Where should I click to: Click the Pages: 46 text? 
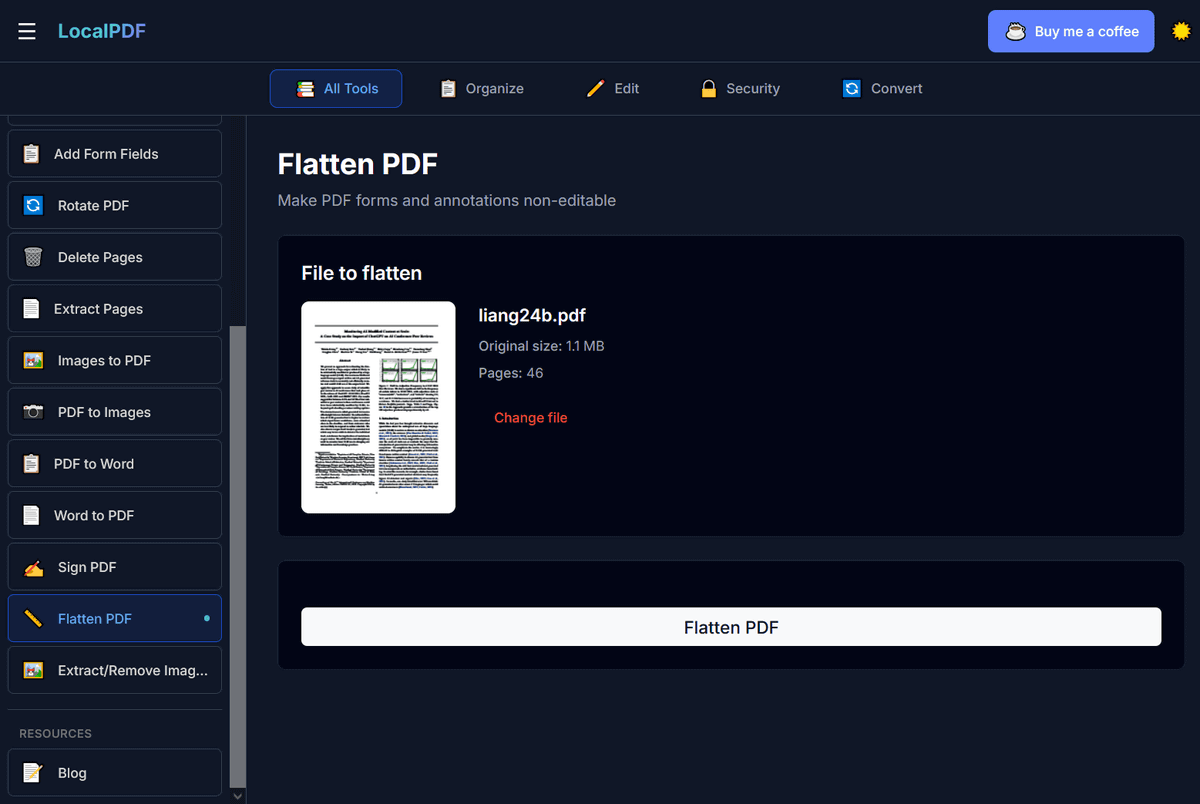click(511, 373)
